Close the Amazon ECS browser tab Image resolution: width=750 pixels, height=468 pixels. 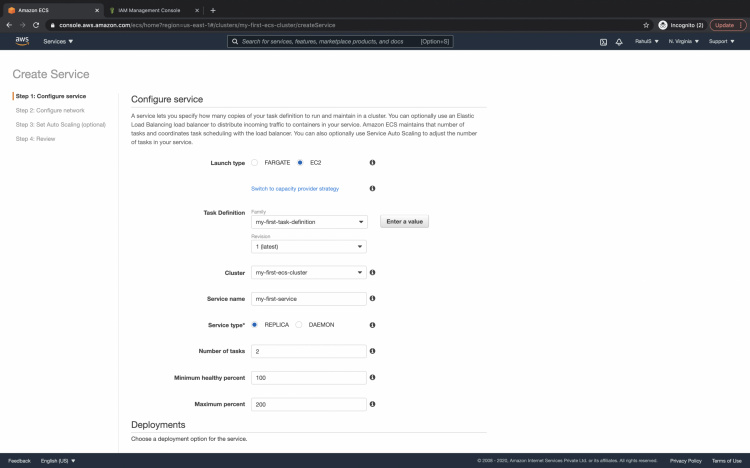tap(97, 10)
